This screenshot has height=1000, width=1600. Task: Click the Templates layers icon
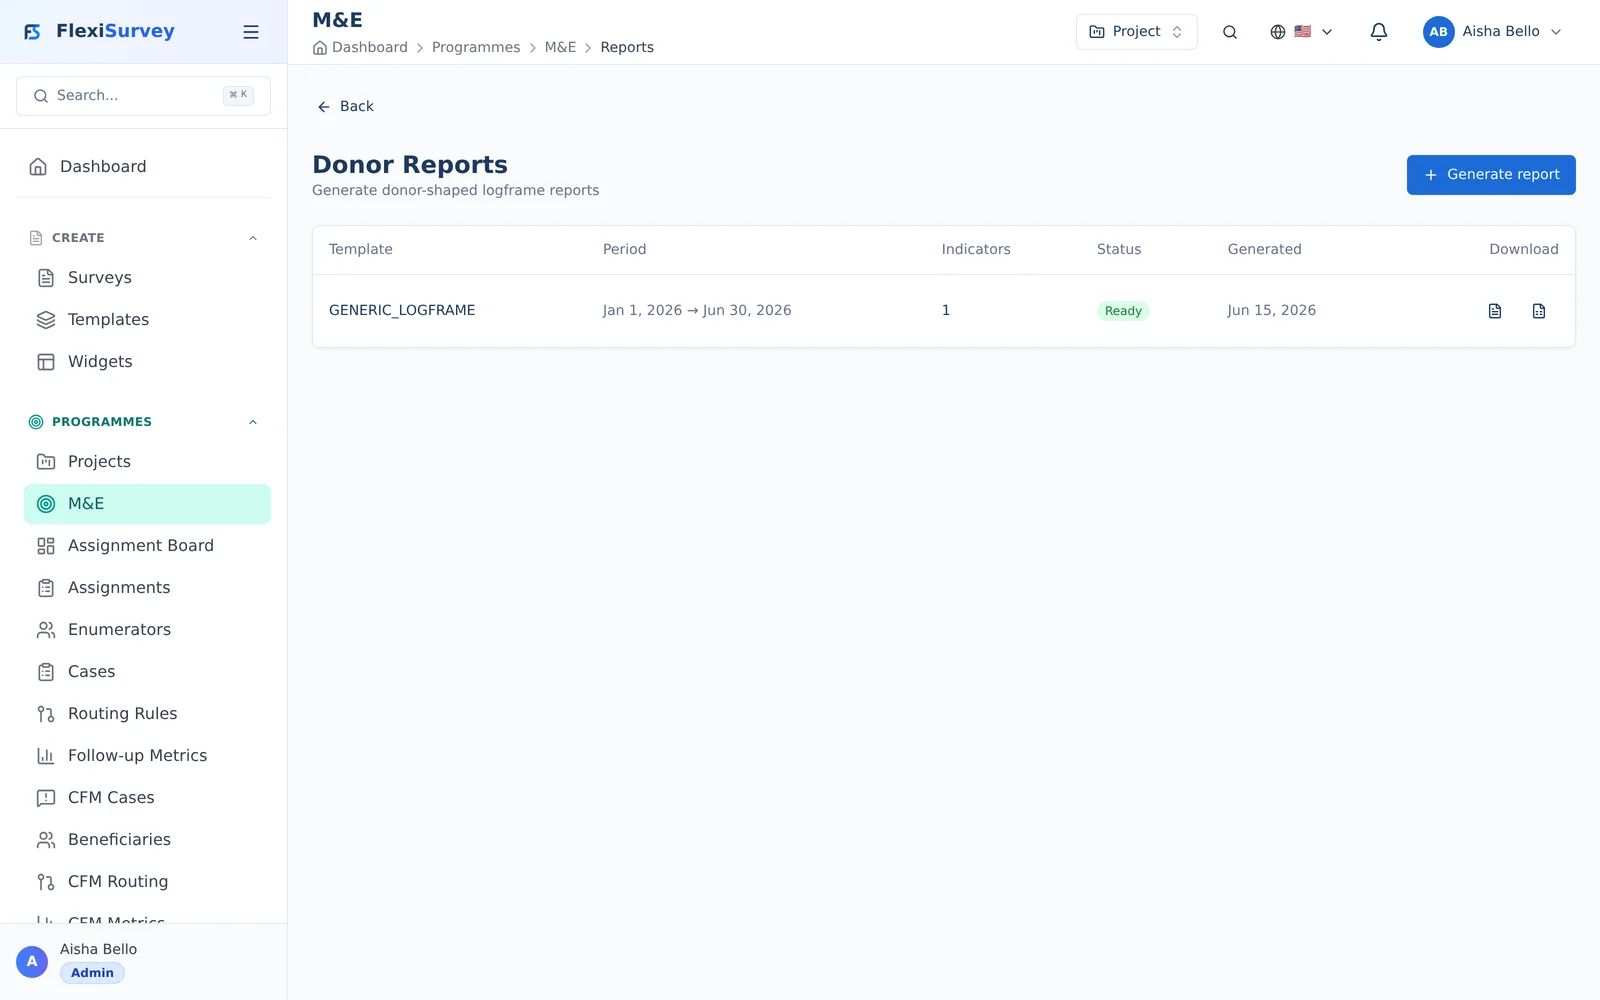pos(46,320)
